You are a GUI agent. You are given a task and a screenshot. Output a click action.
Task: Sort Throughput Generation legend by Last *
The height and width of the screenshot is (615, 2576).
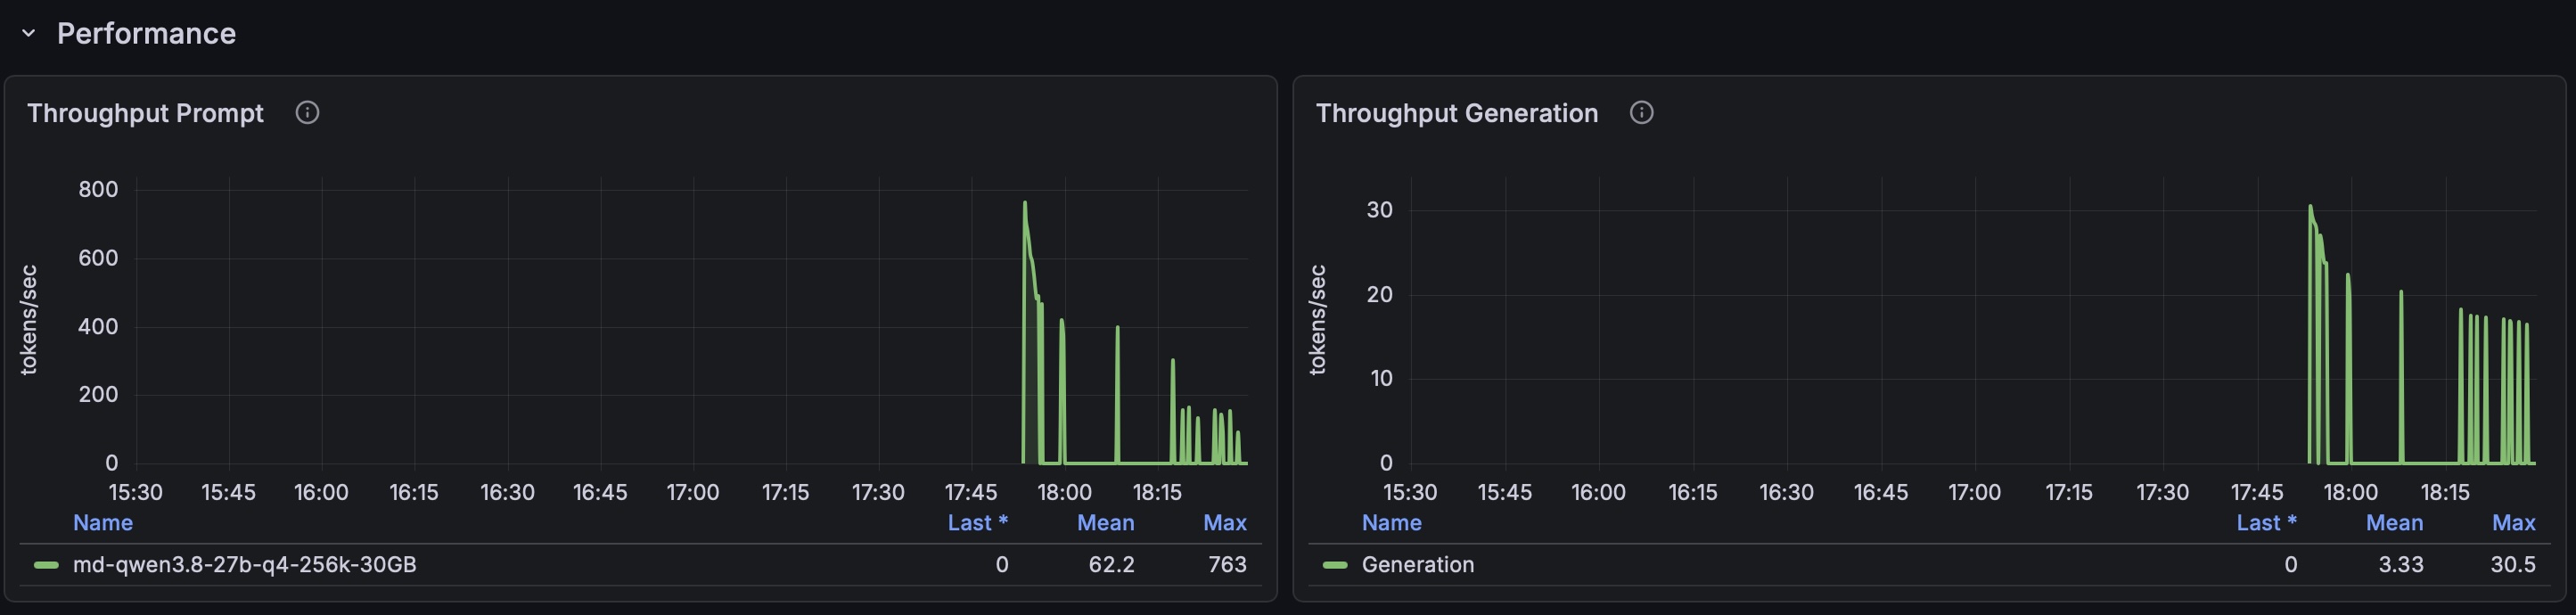(2267, 523)
